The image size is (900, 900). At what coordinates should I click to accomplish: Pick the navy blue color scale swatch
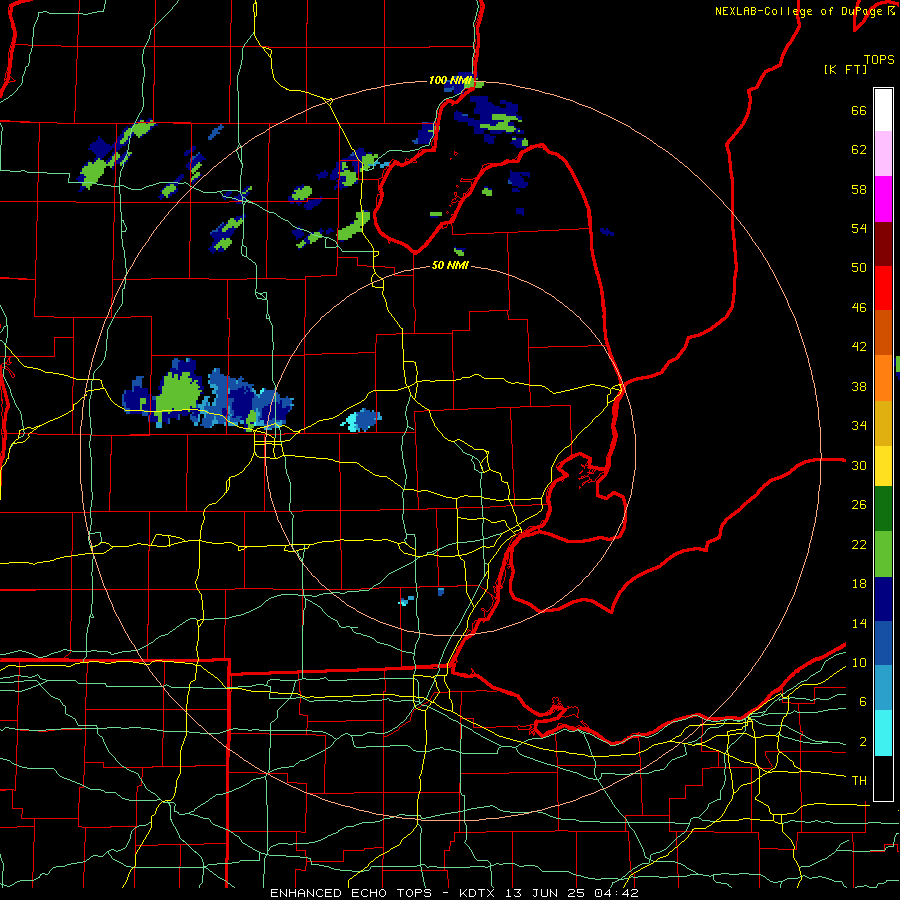coord(883,599)
